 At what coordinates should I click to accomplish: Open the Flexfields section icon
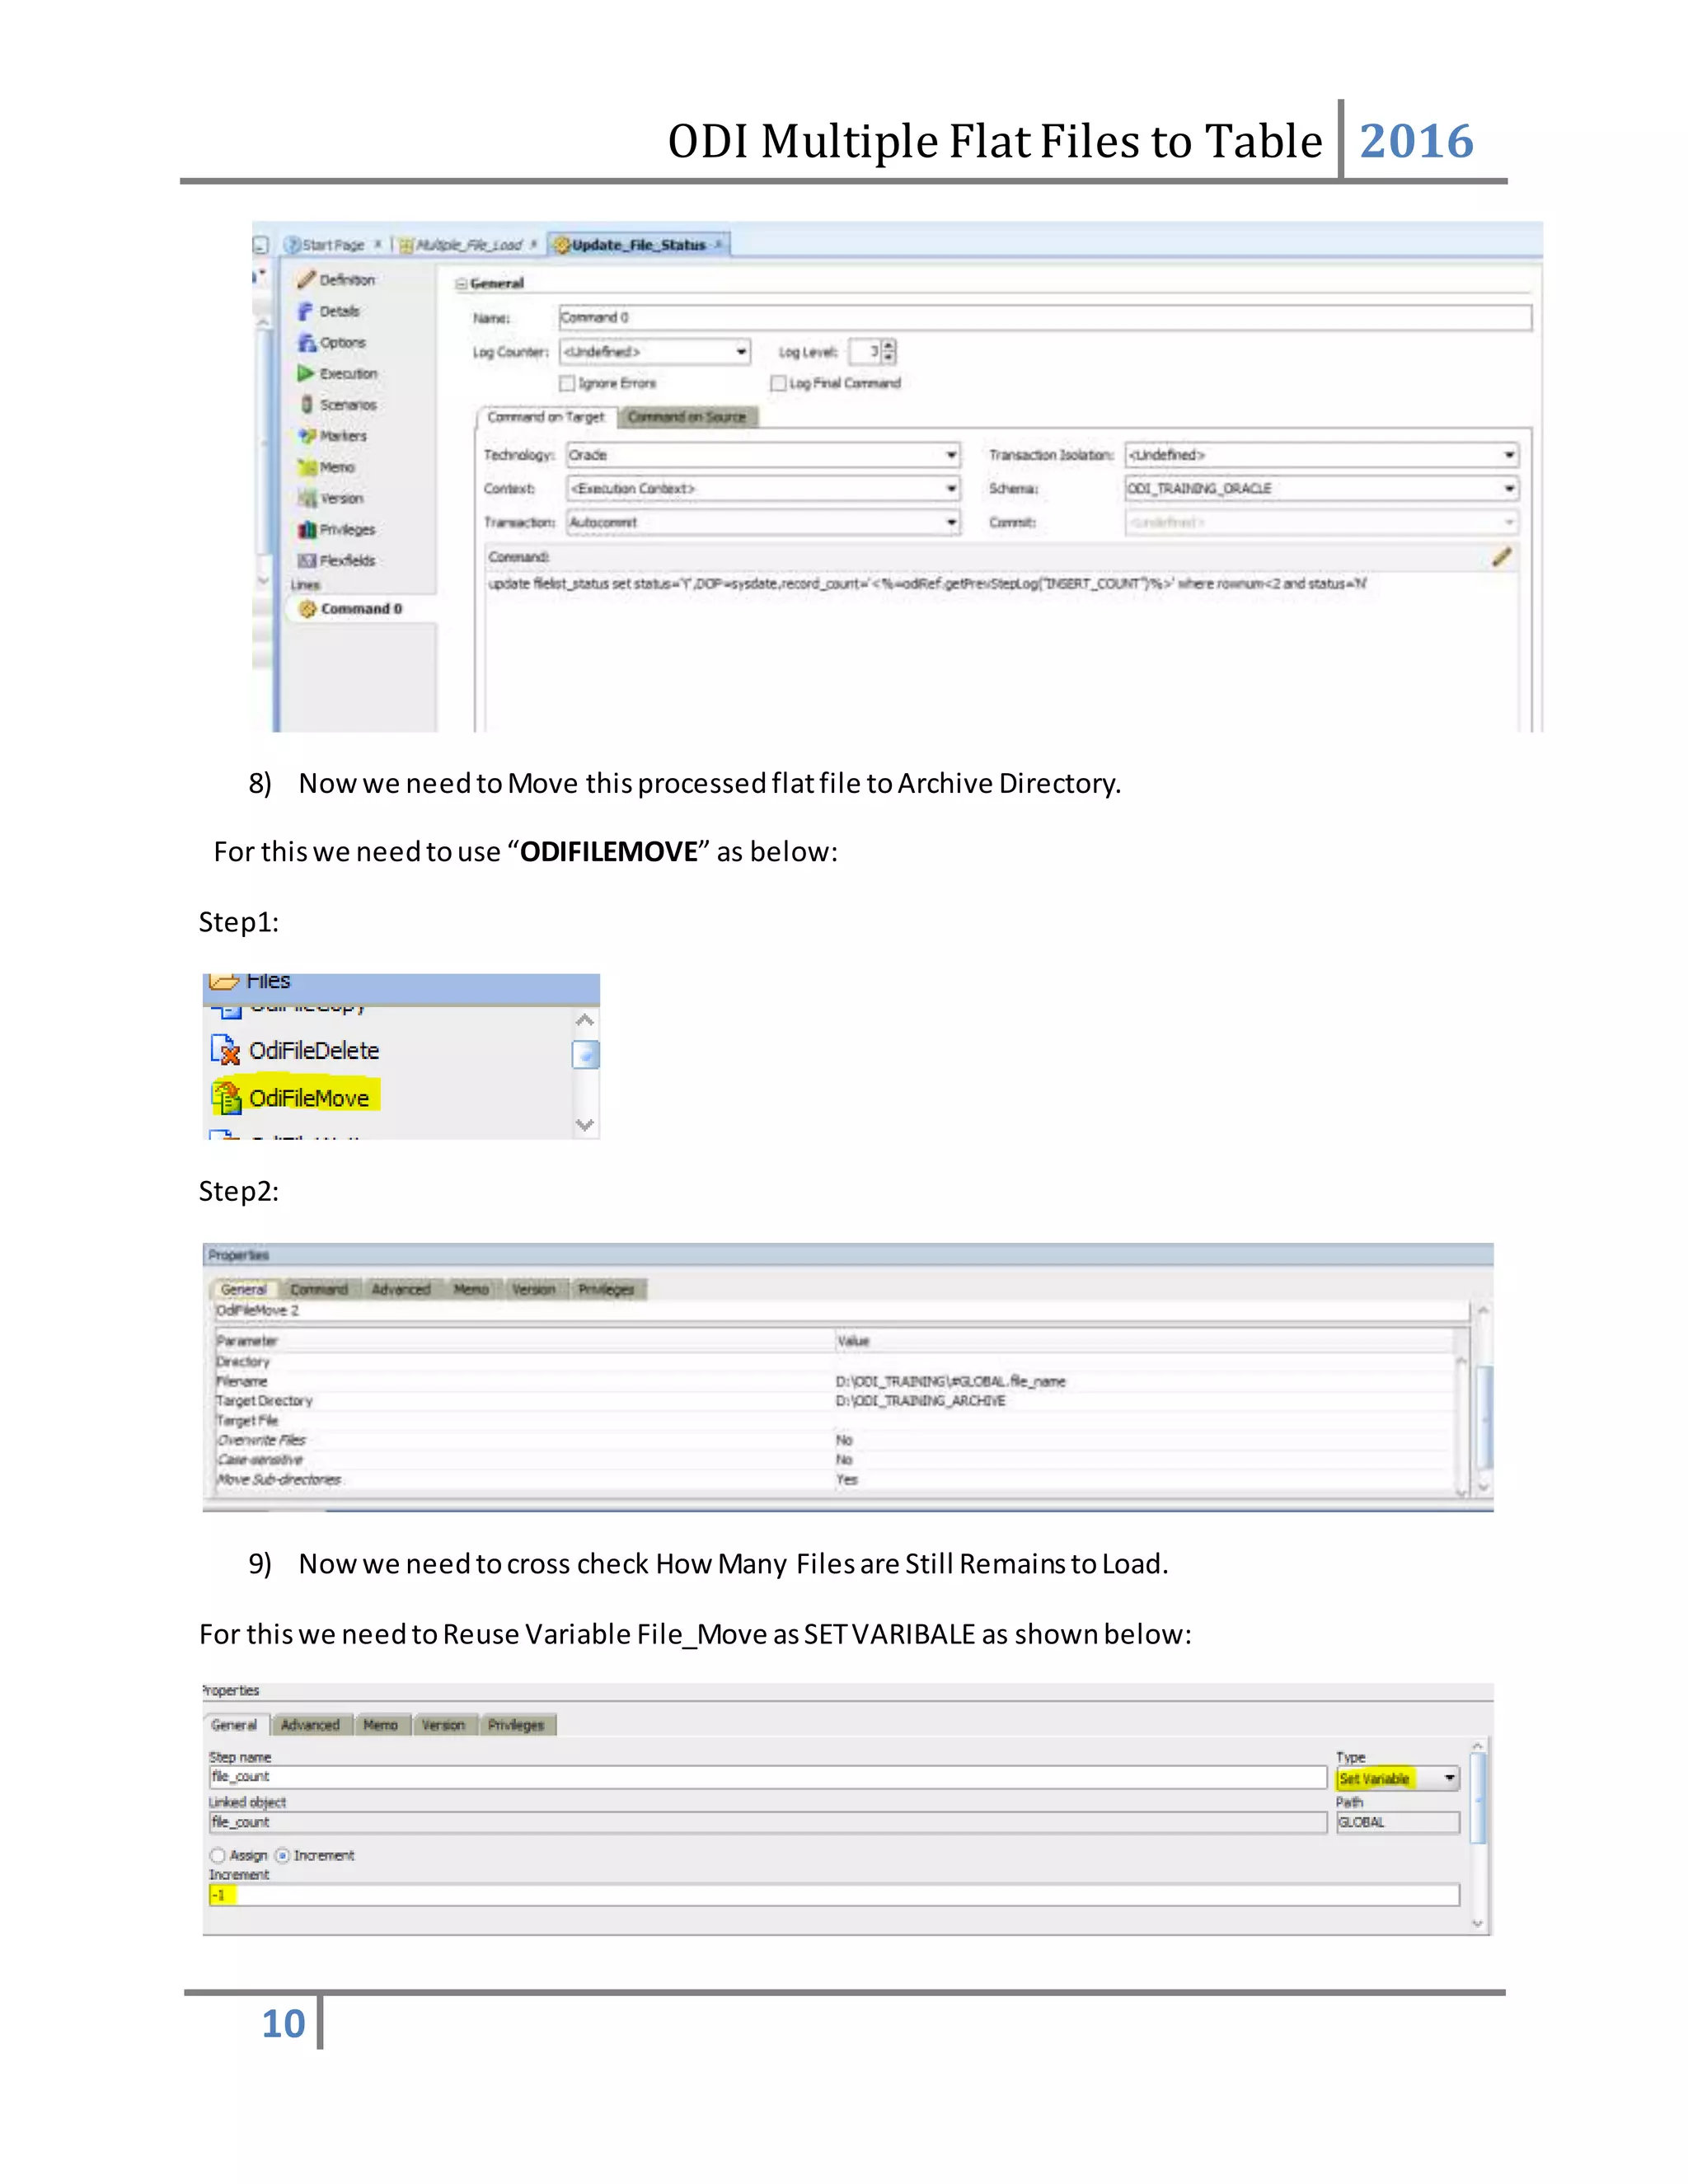(307, 560)
